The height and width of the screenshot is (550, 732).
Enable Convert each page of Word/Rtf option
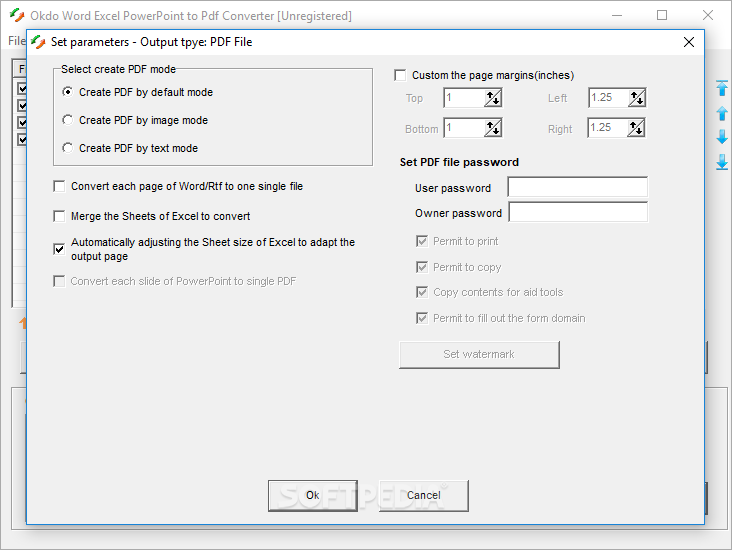[59, 186]
